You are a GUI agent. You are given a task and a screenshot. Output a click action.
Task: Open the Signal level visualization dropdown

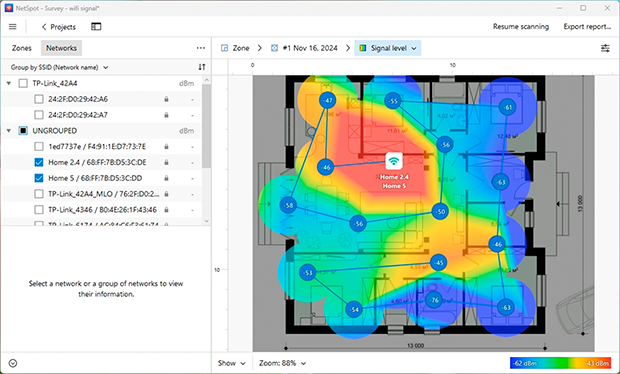(388, 48)
